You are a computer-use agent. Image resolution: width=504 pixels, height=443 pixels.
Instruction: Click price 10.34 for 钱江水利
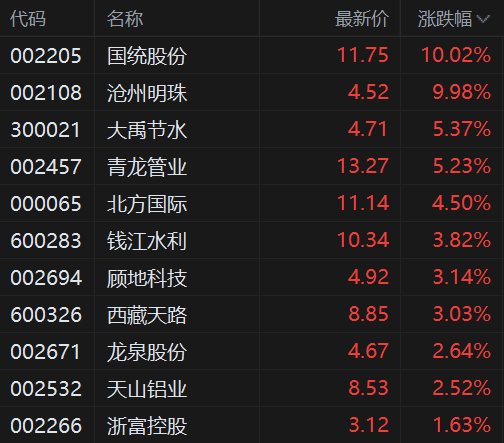(363, 240)
